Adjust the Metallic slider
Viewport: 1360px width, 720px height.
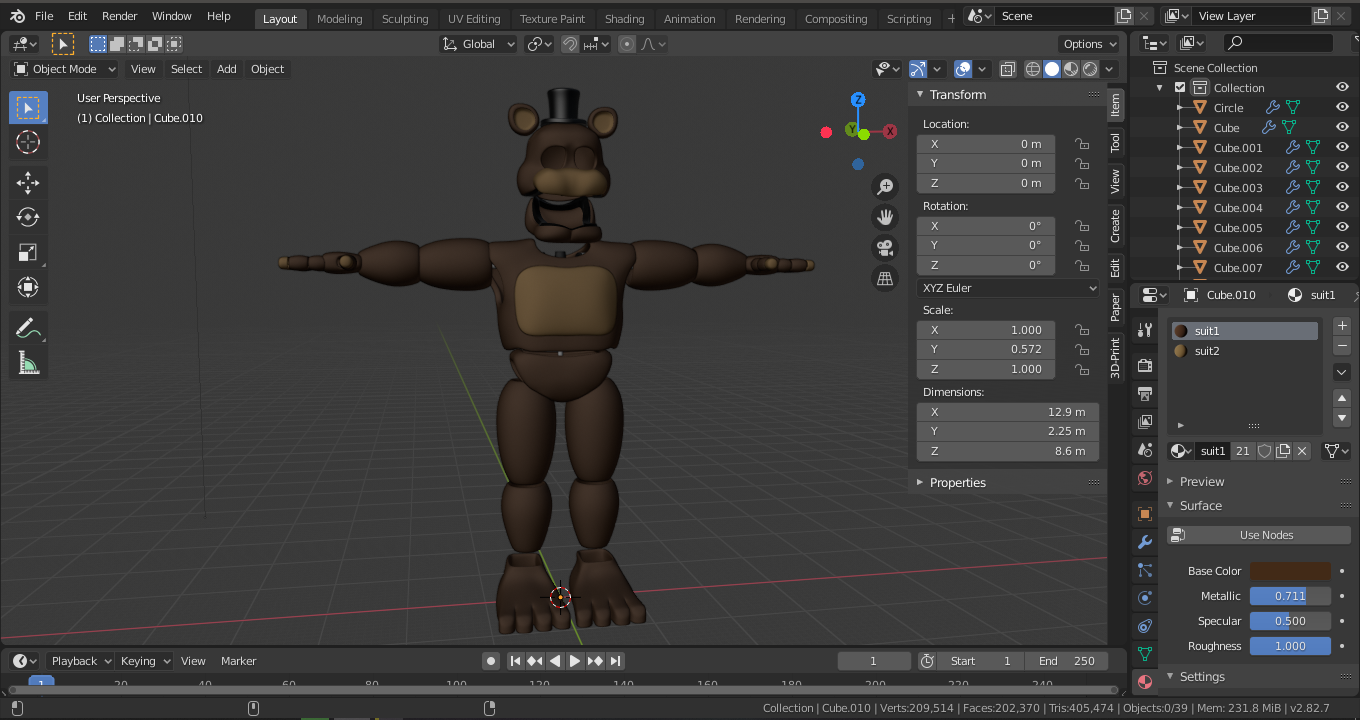[x=1290, y=596]
